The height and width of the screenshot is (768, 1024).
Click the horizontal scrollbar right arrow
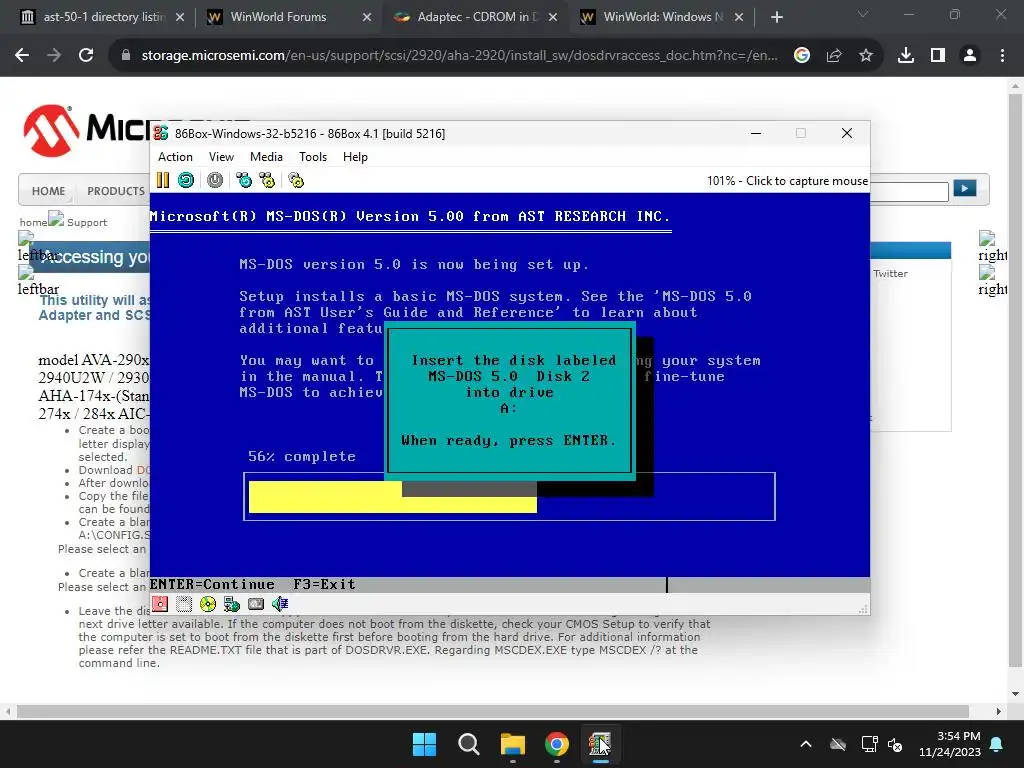(x=998, y=711)
